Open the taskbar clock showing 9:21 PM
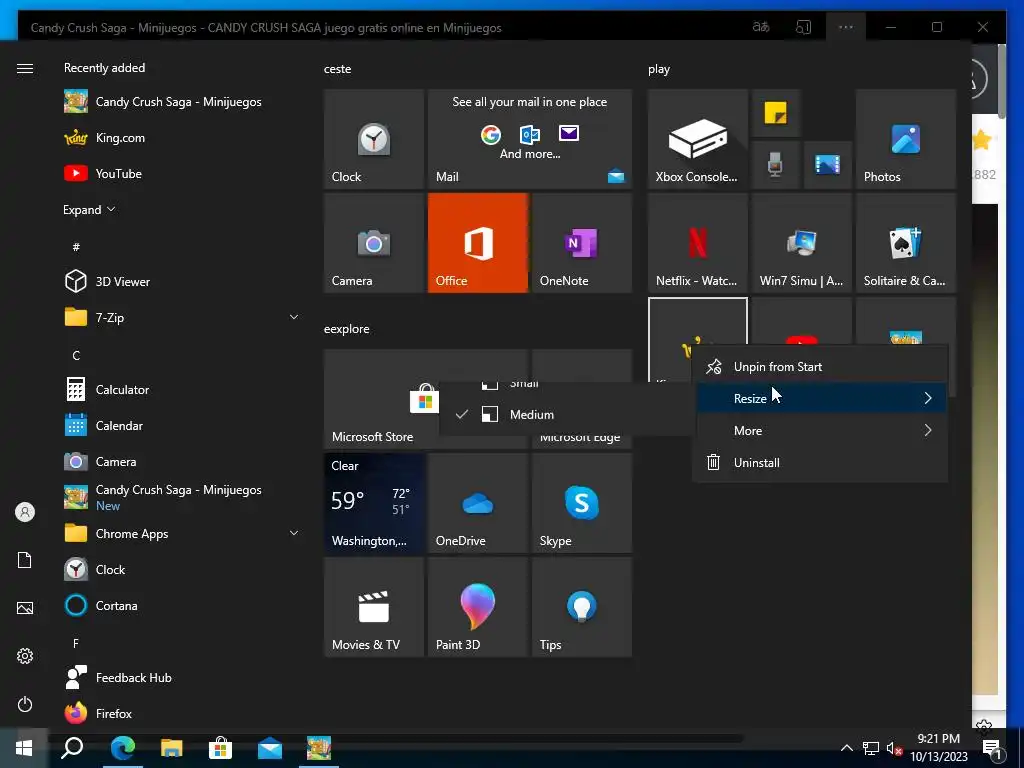Image resolution: width=1024 pixels, height=768 pixels. [939, 748]
